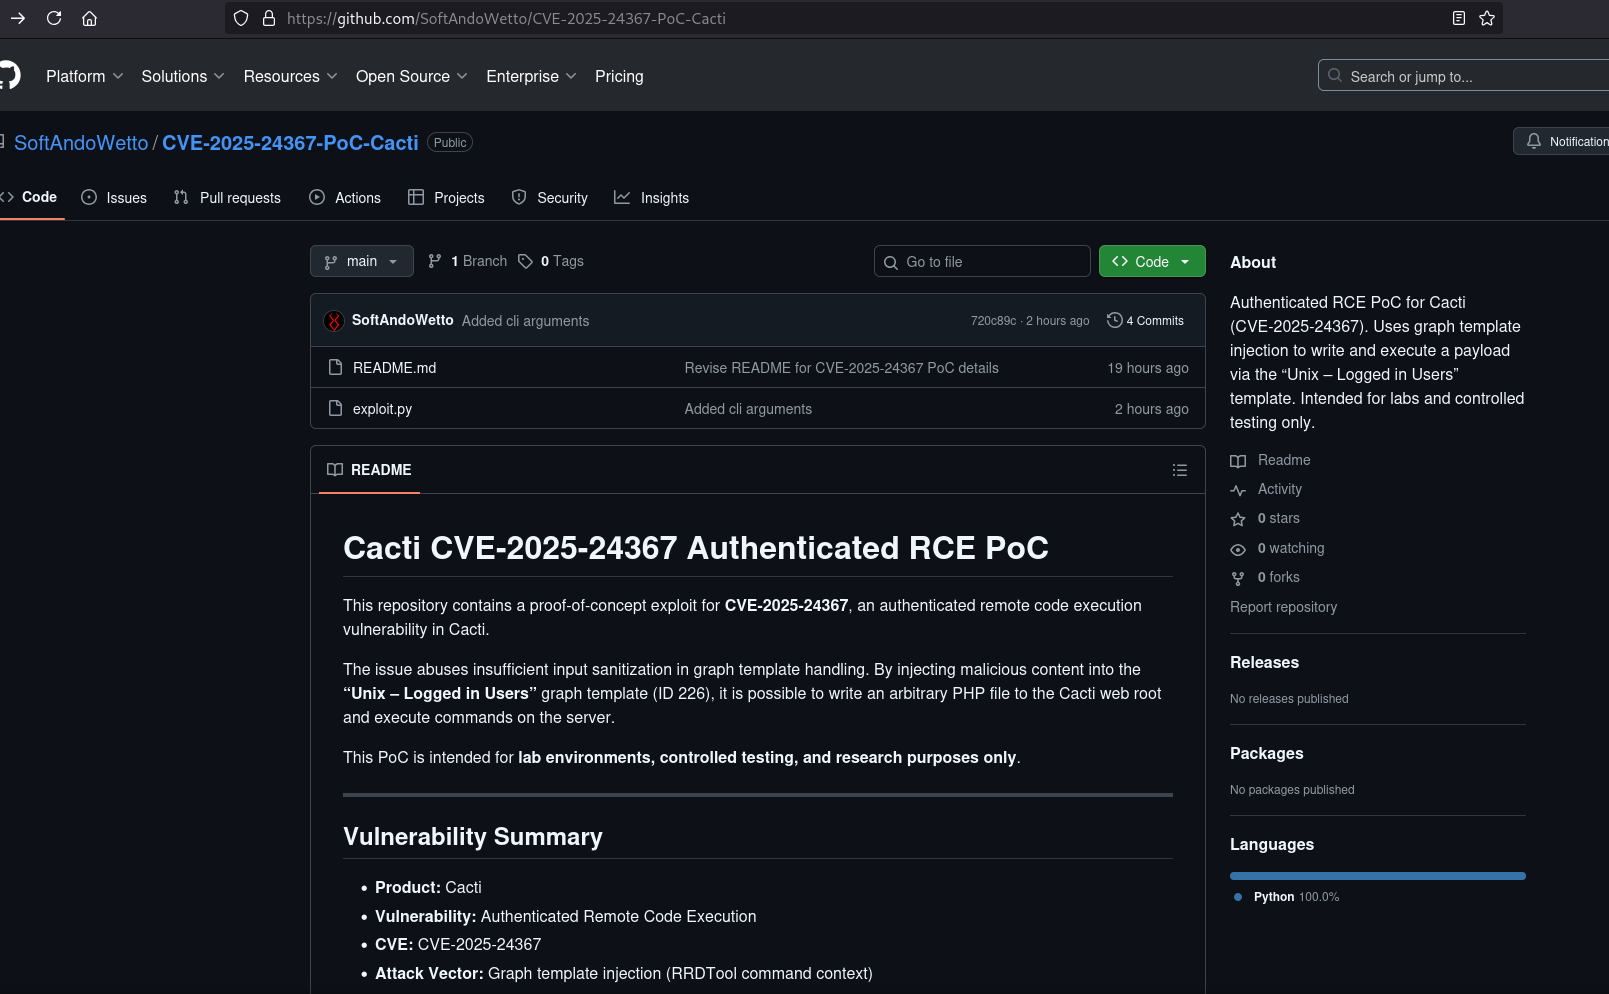Viewport: 1609px width, 994px height.
Task: Click SoftAndoWetto avatar in commit row
Action: 334,321
